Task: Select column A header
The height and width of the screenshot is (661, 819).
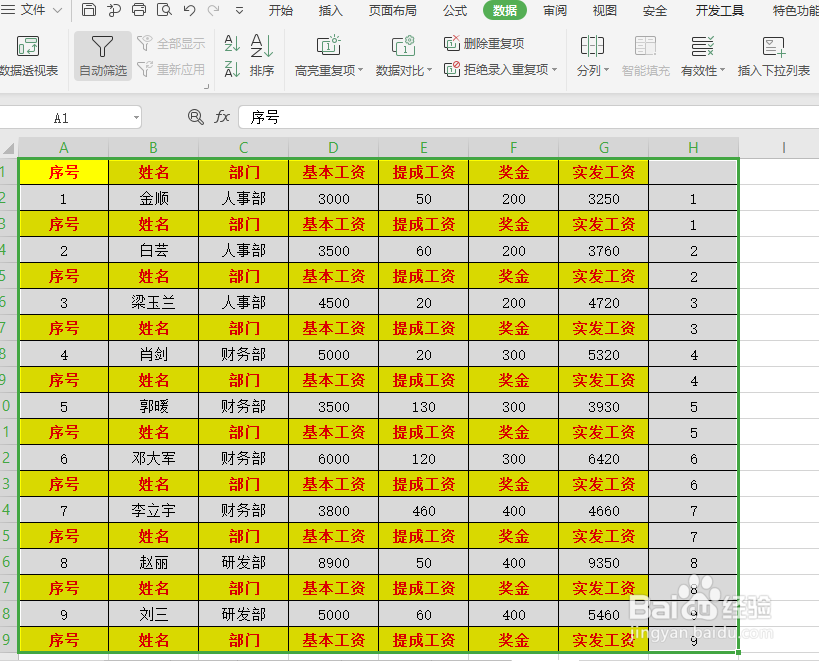Action: [x=63, y=148]
